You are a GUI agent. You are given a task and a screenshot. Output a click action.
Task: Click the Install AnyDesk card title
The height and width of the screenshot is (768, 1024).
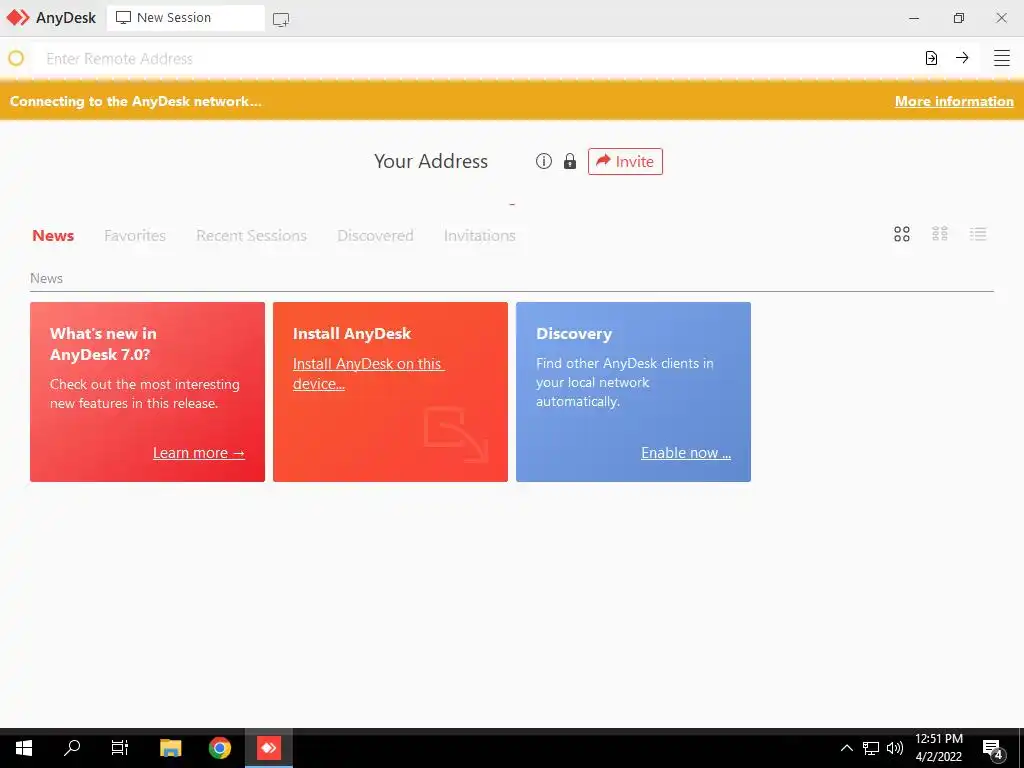(x=351, y=334)
